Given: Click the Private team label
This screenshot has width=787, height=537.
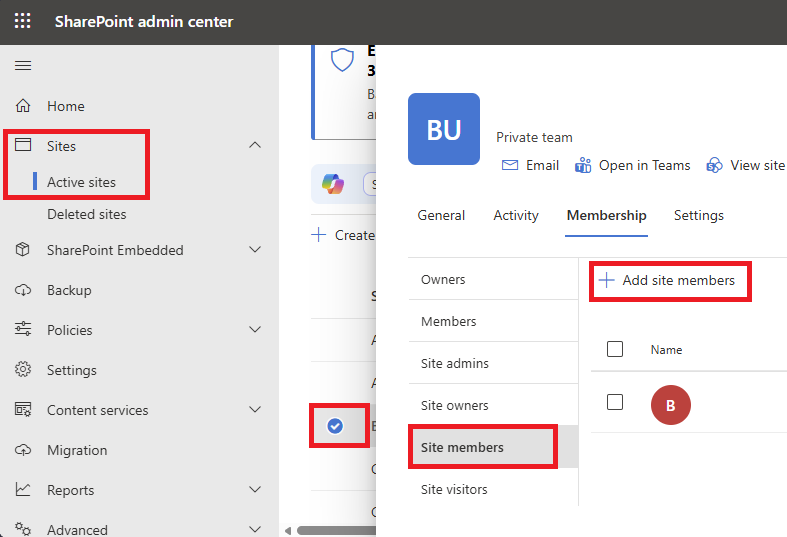Looking at the screenshot, I should click(x=534, y=137).
